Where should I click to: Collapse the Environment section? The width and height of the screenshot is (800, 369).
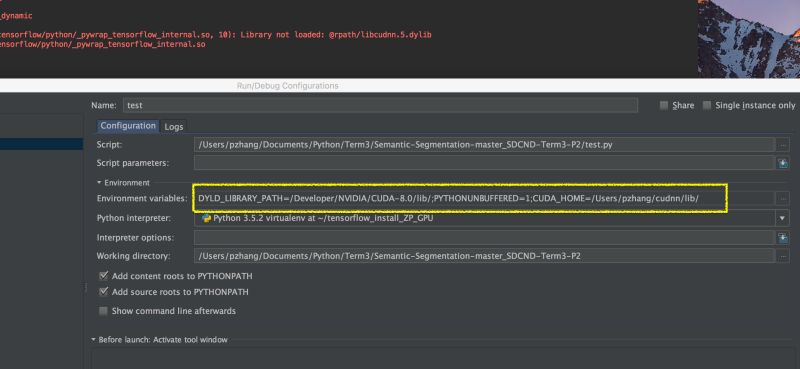[99, 182]
